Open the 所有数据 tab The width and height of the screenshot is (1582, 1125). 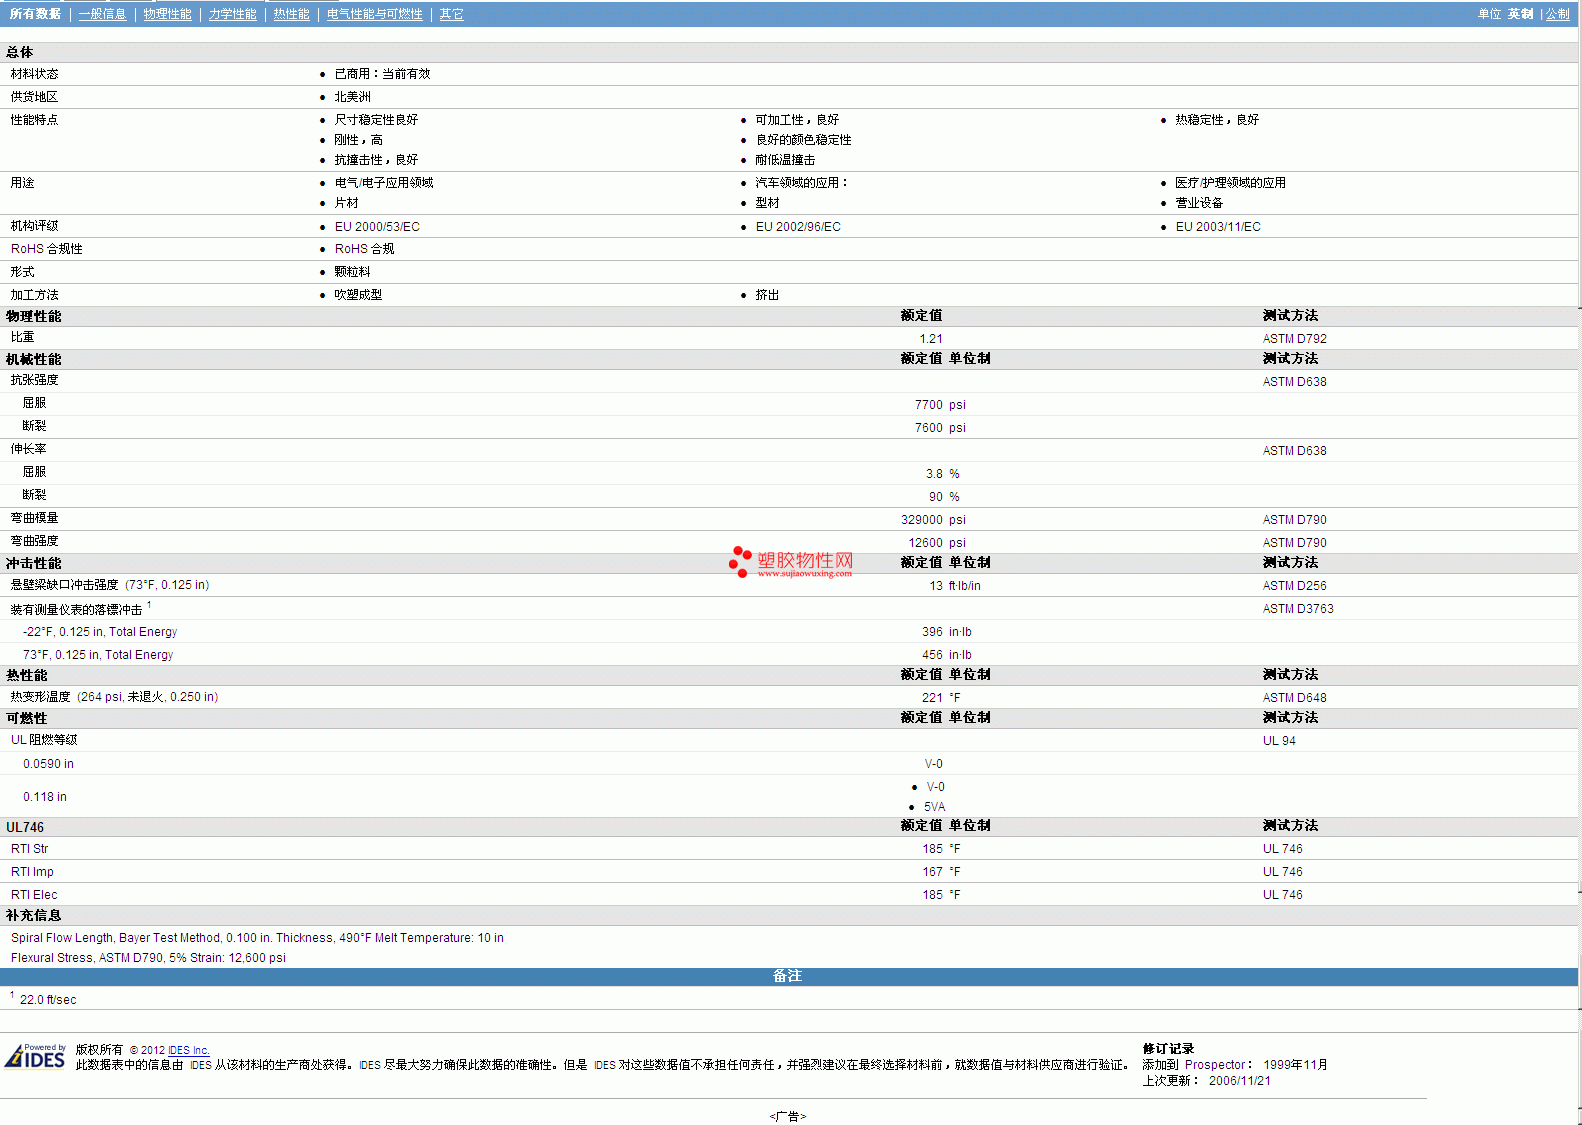click(x=35, y=14)
